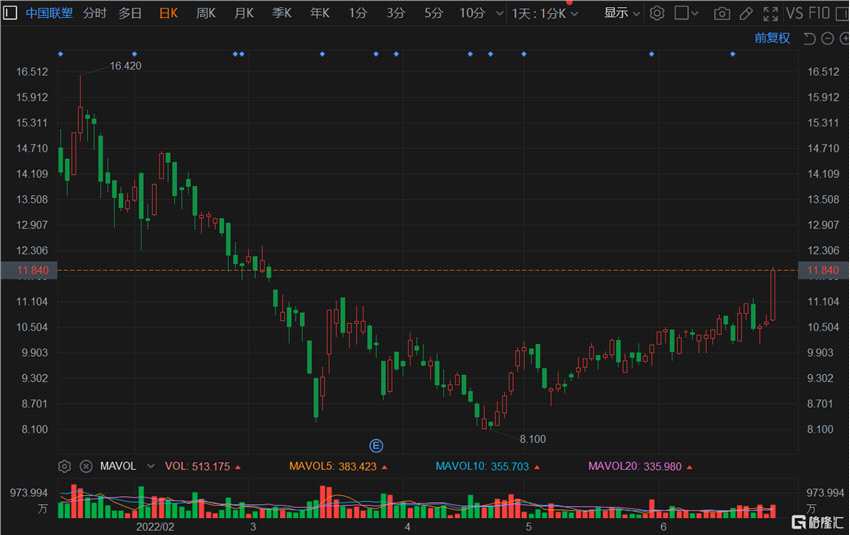Switch to 分时 intraday tab
The width and height of the screenshot is (850, 535).
click(95, 13)
